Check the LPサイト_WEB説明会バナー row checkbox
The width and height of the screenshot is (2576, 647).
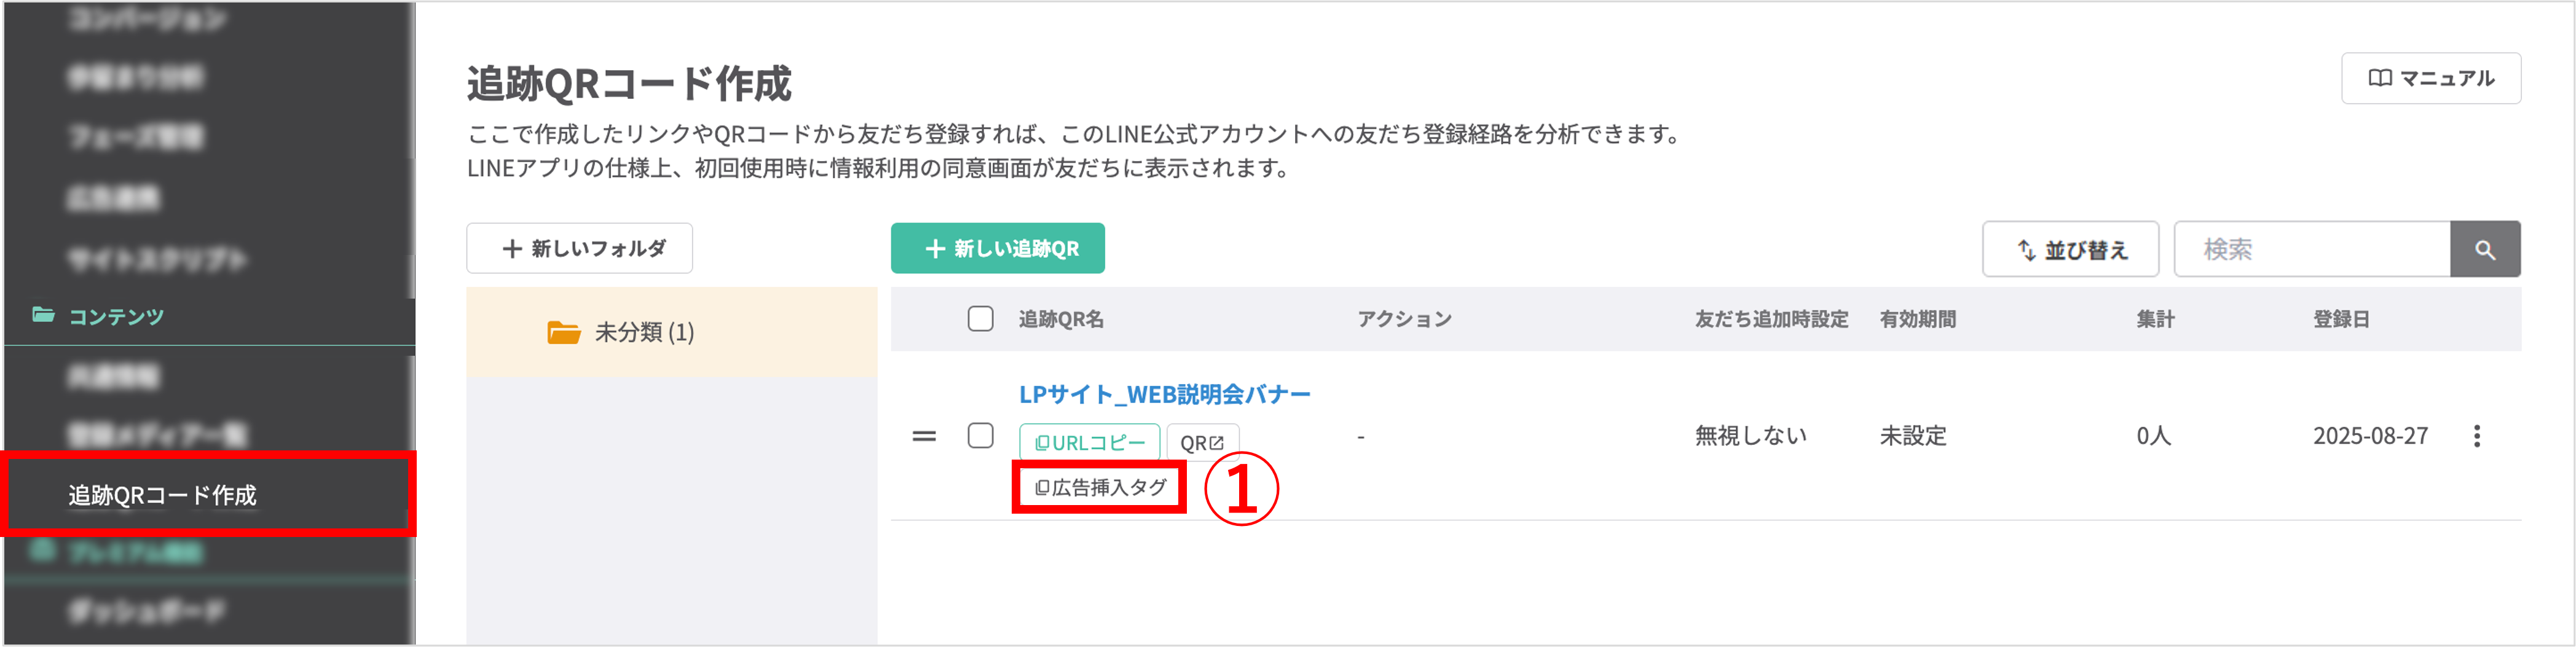[980, 436]
